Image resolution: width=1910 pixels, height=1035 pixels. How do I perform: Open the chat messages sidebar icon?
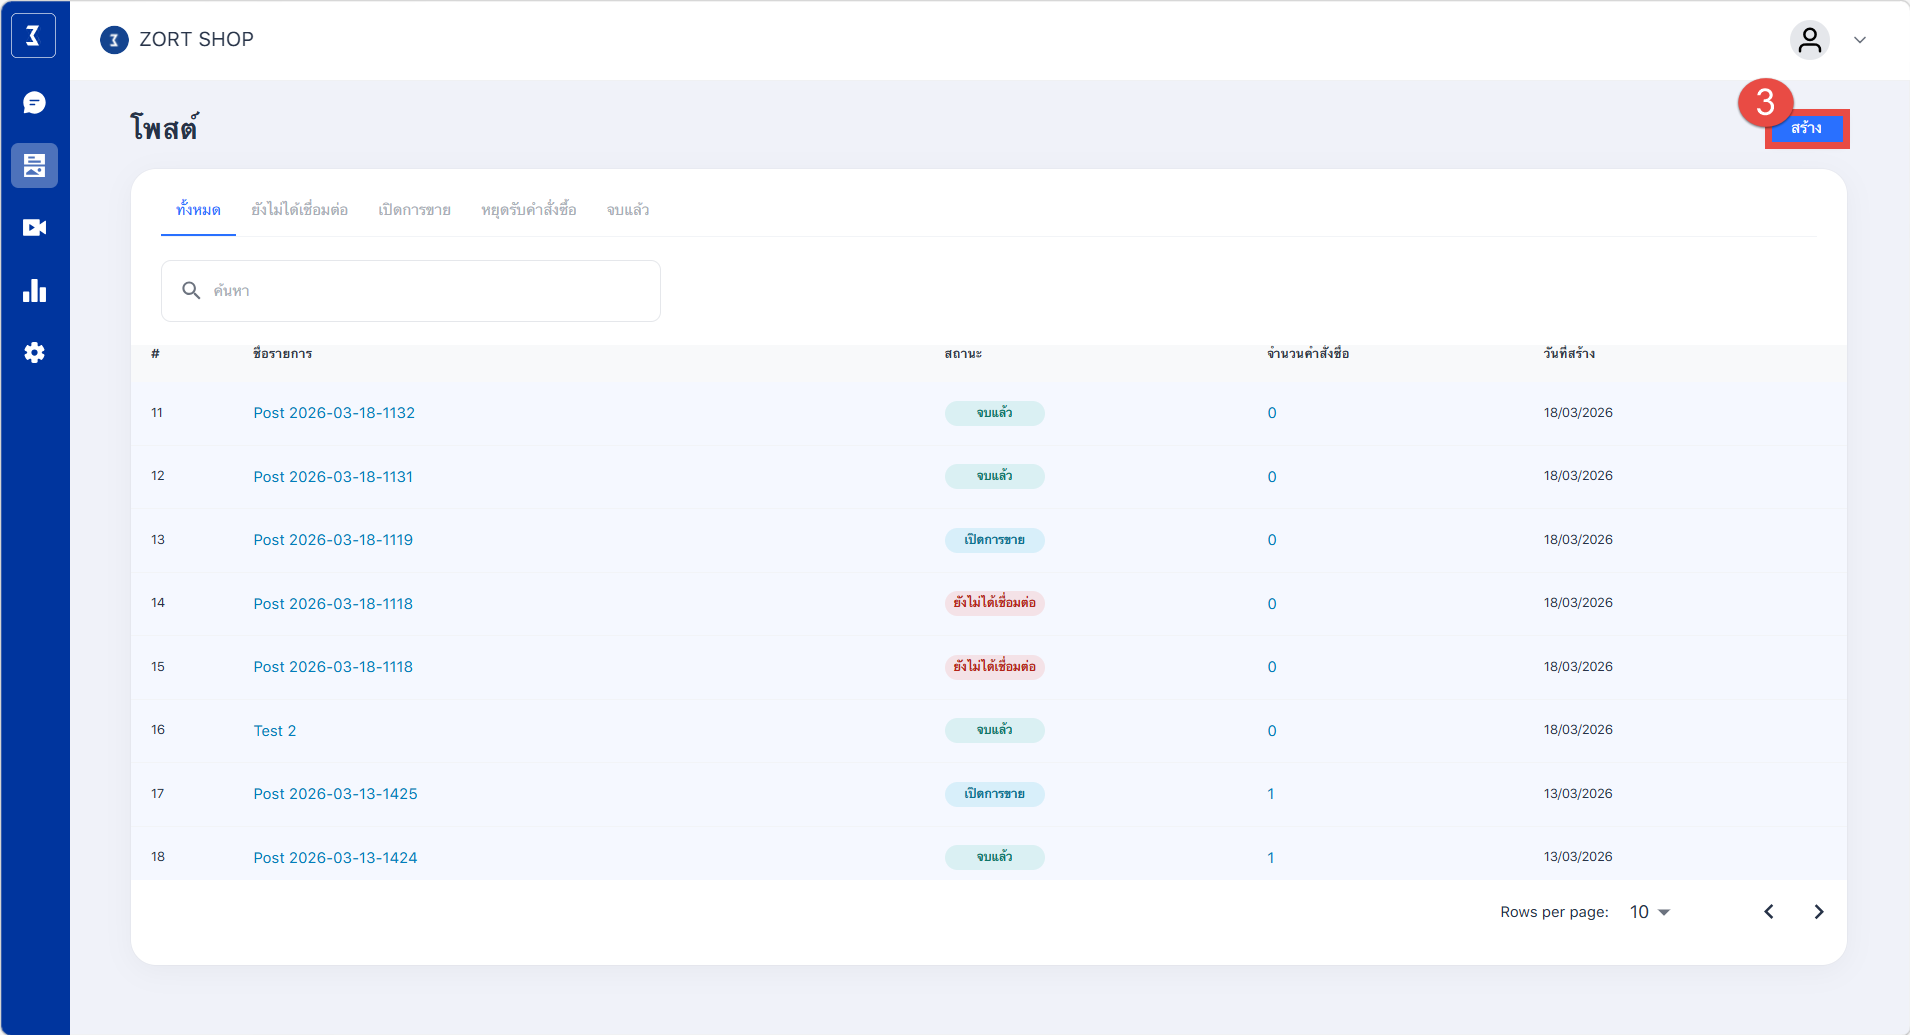tap(34, 103)
